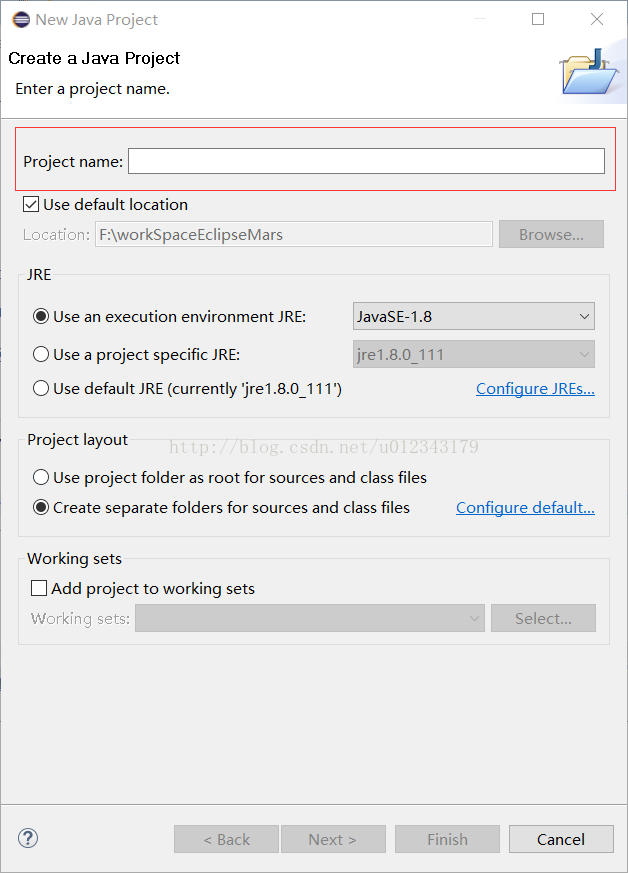Screen dimensions: 628x873
Task: Open Configure JREs link
Action: (535, 389)
